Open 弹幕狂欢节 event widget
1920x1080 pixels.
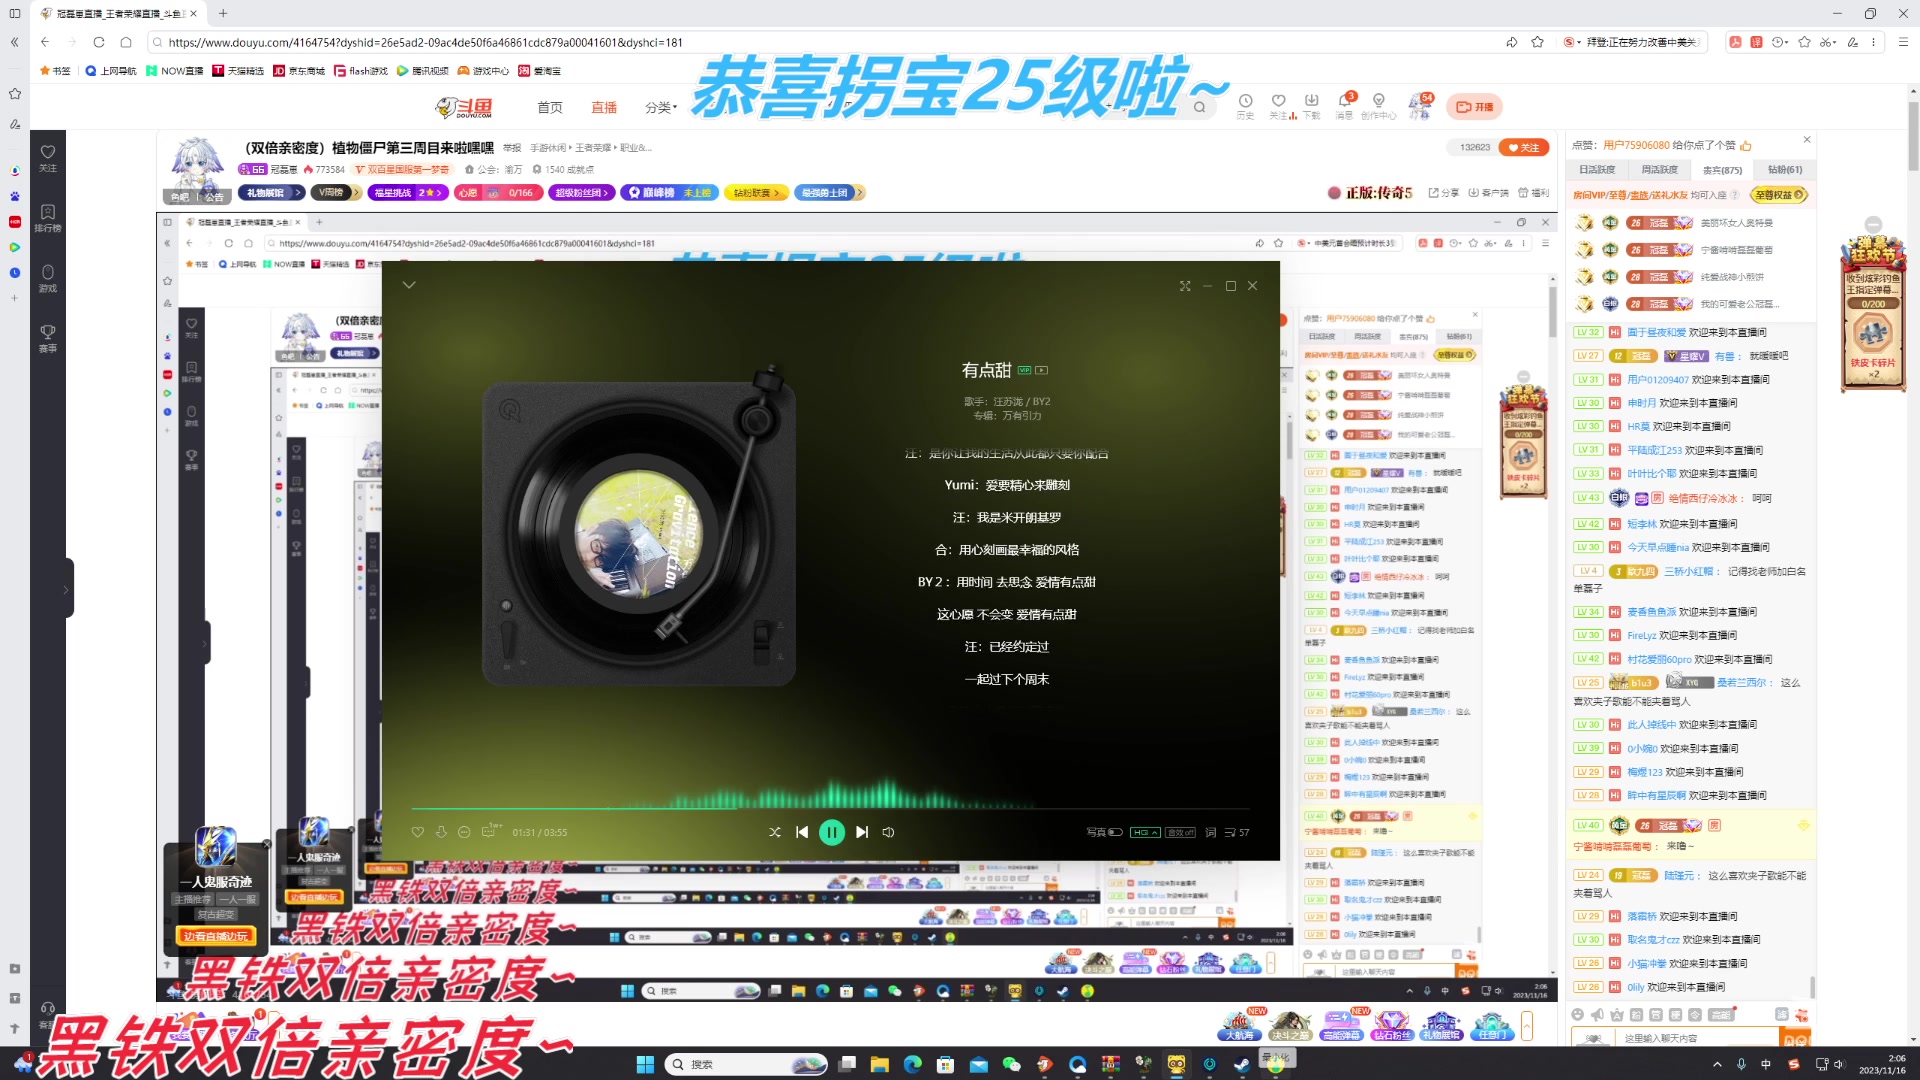tap(1873, 313)
